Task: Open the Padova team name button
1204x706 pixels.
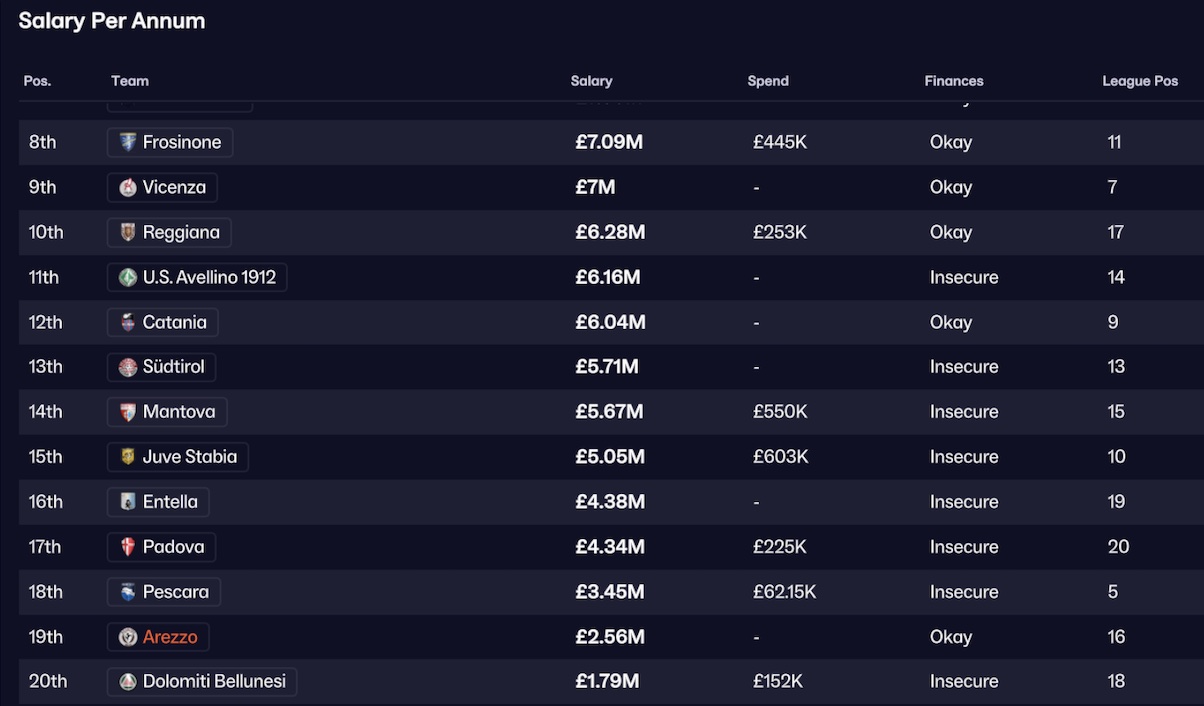Action: pos(173,547)
